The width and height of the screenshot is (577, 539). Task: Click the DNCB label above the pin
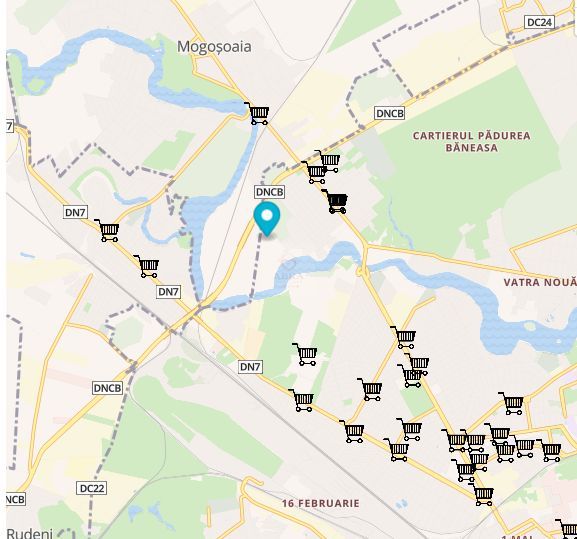[270, 192]
